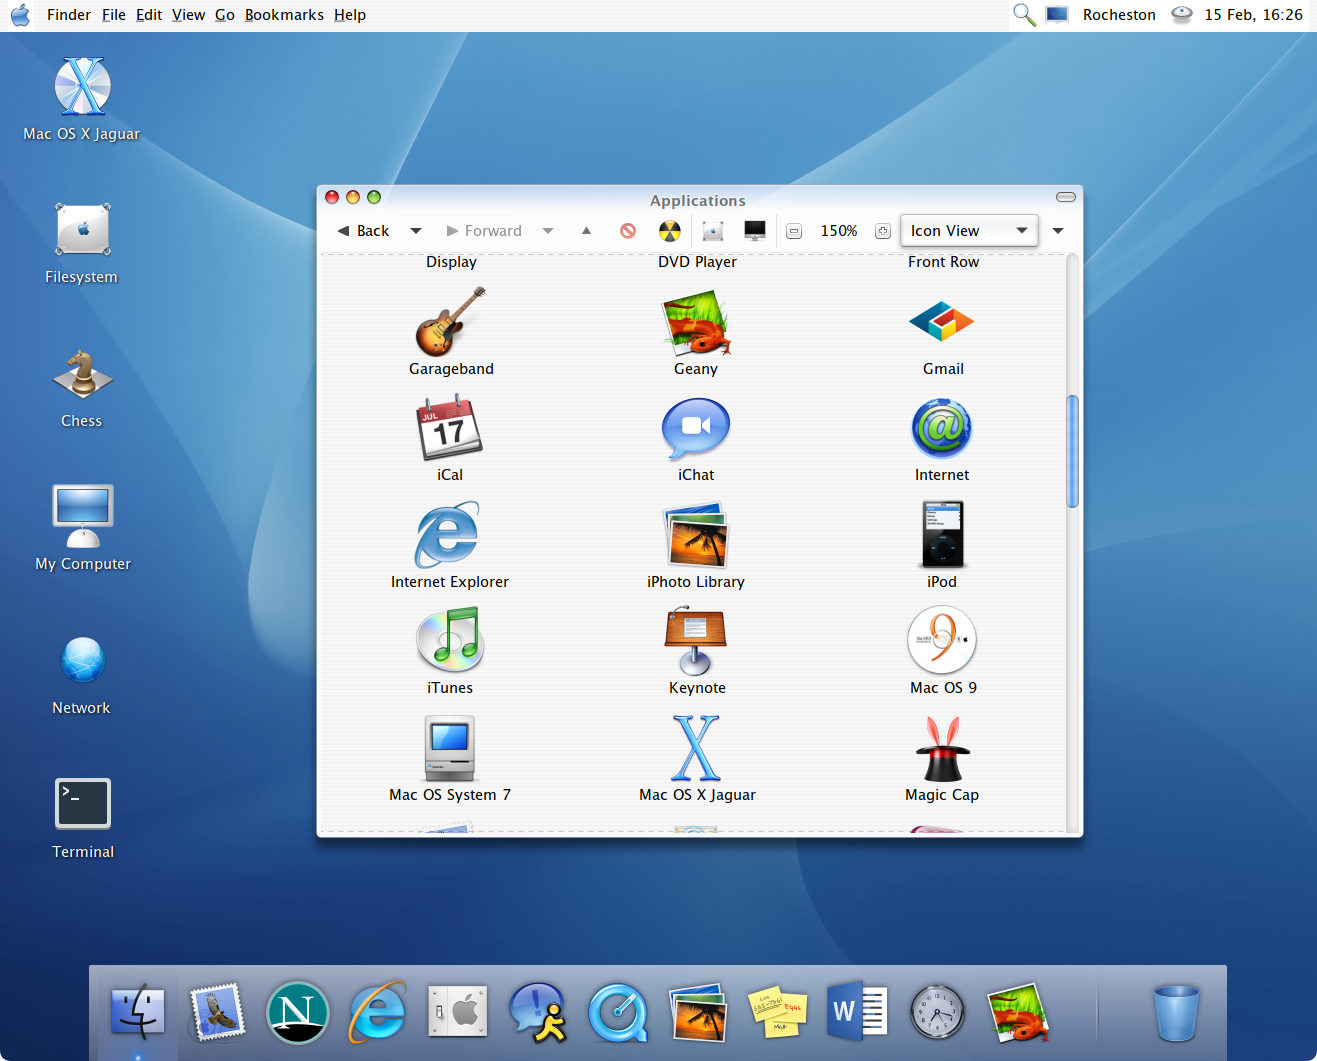Launch iCal from the Applications window

pos(450,428)
